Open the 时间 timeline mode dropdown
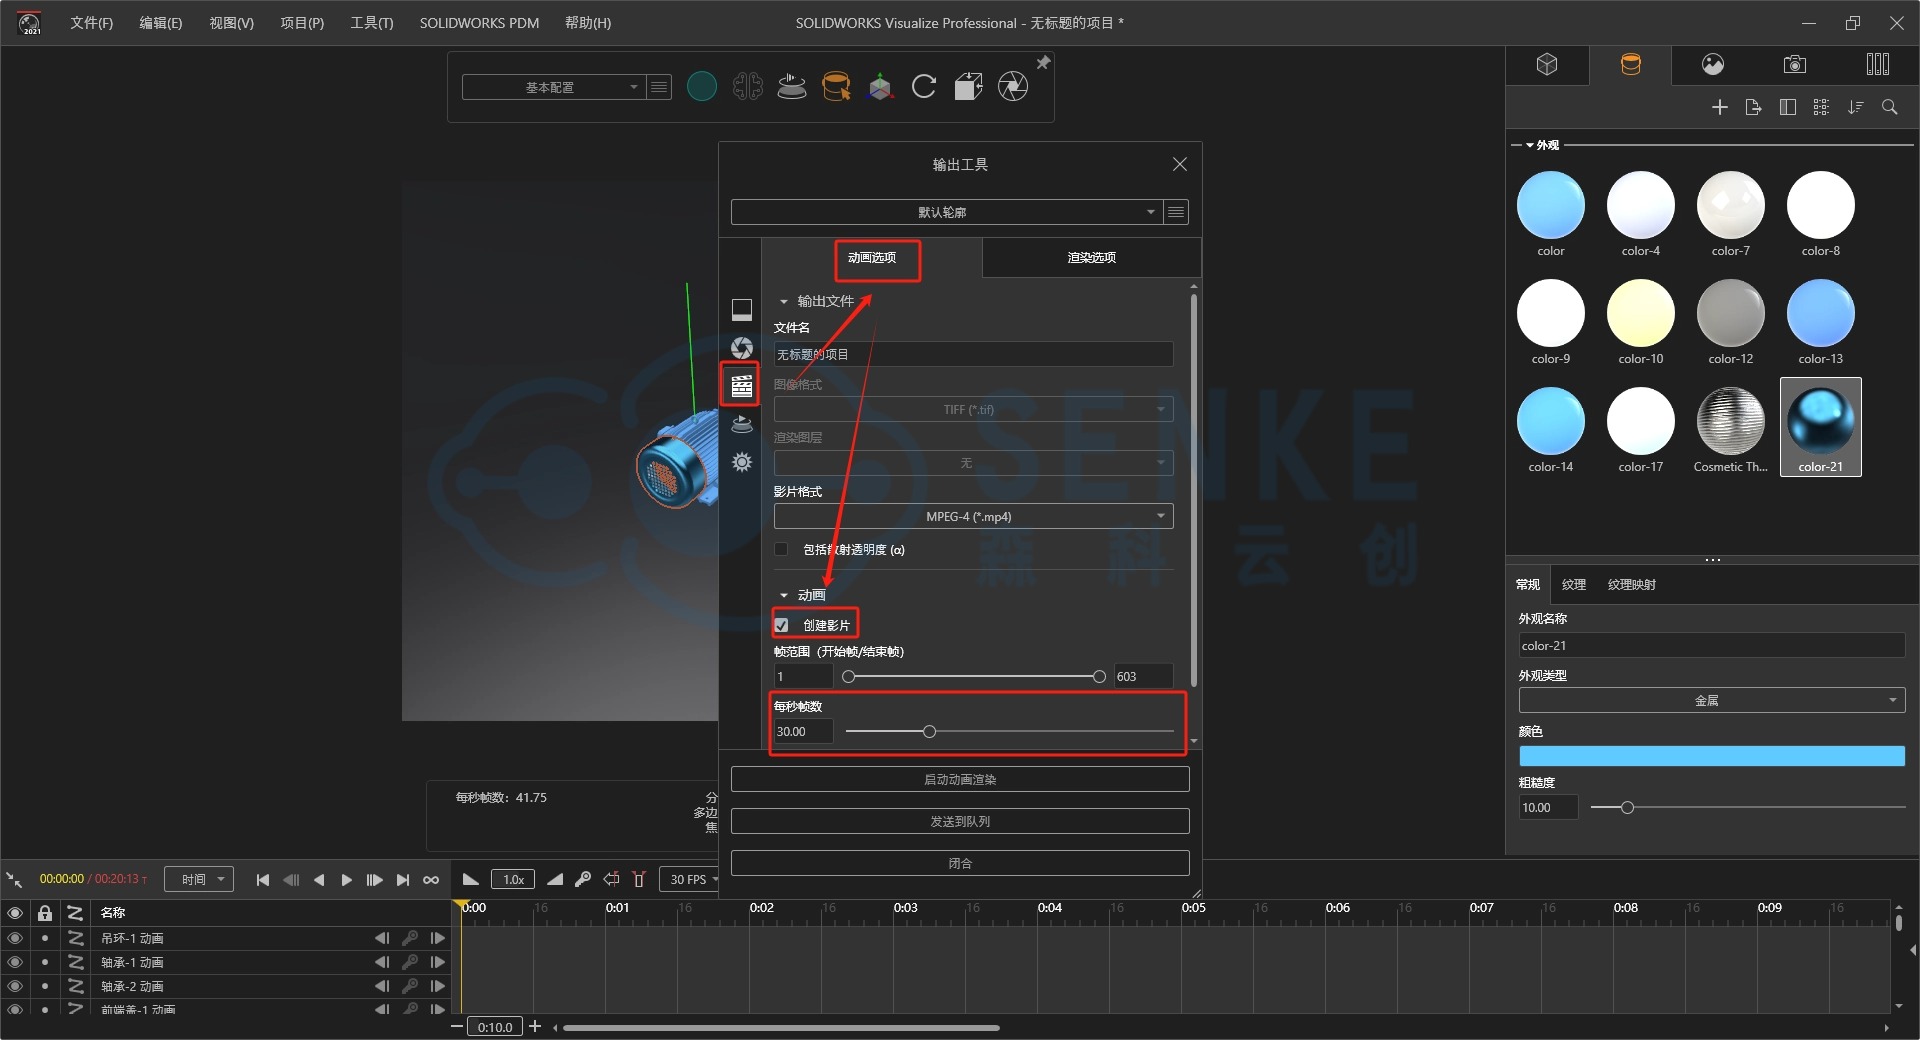This screenshot has width=1920, height=1040. [x=199, y=879]
